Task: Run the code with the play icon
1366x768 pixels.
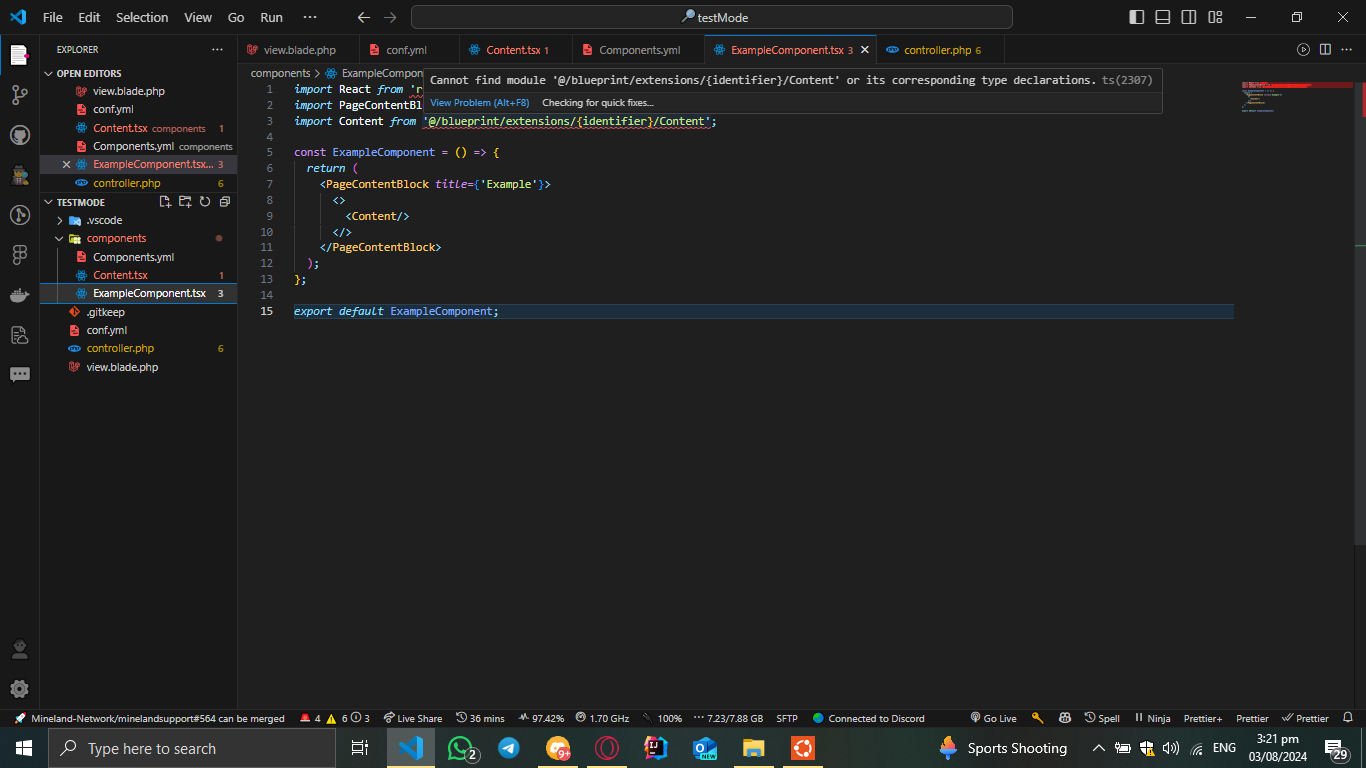Action: 1303,49
